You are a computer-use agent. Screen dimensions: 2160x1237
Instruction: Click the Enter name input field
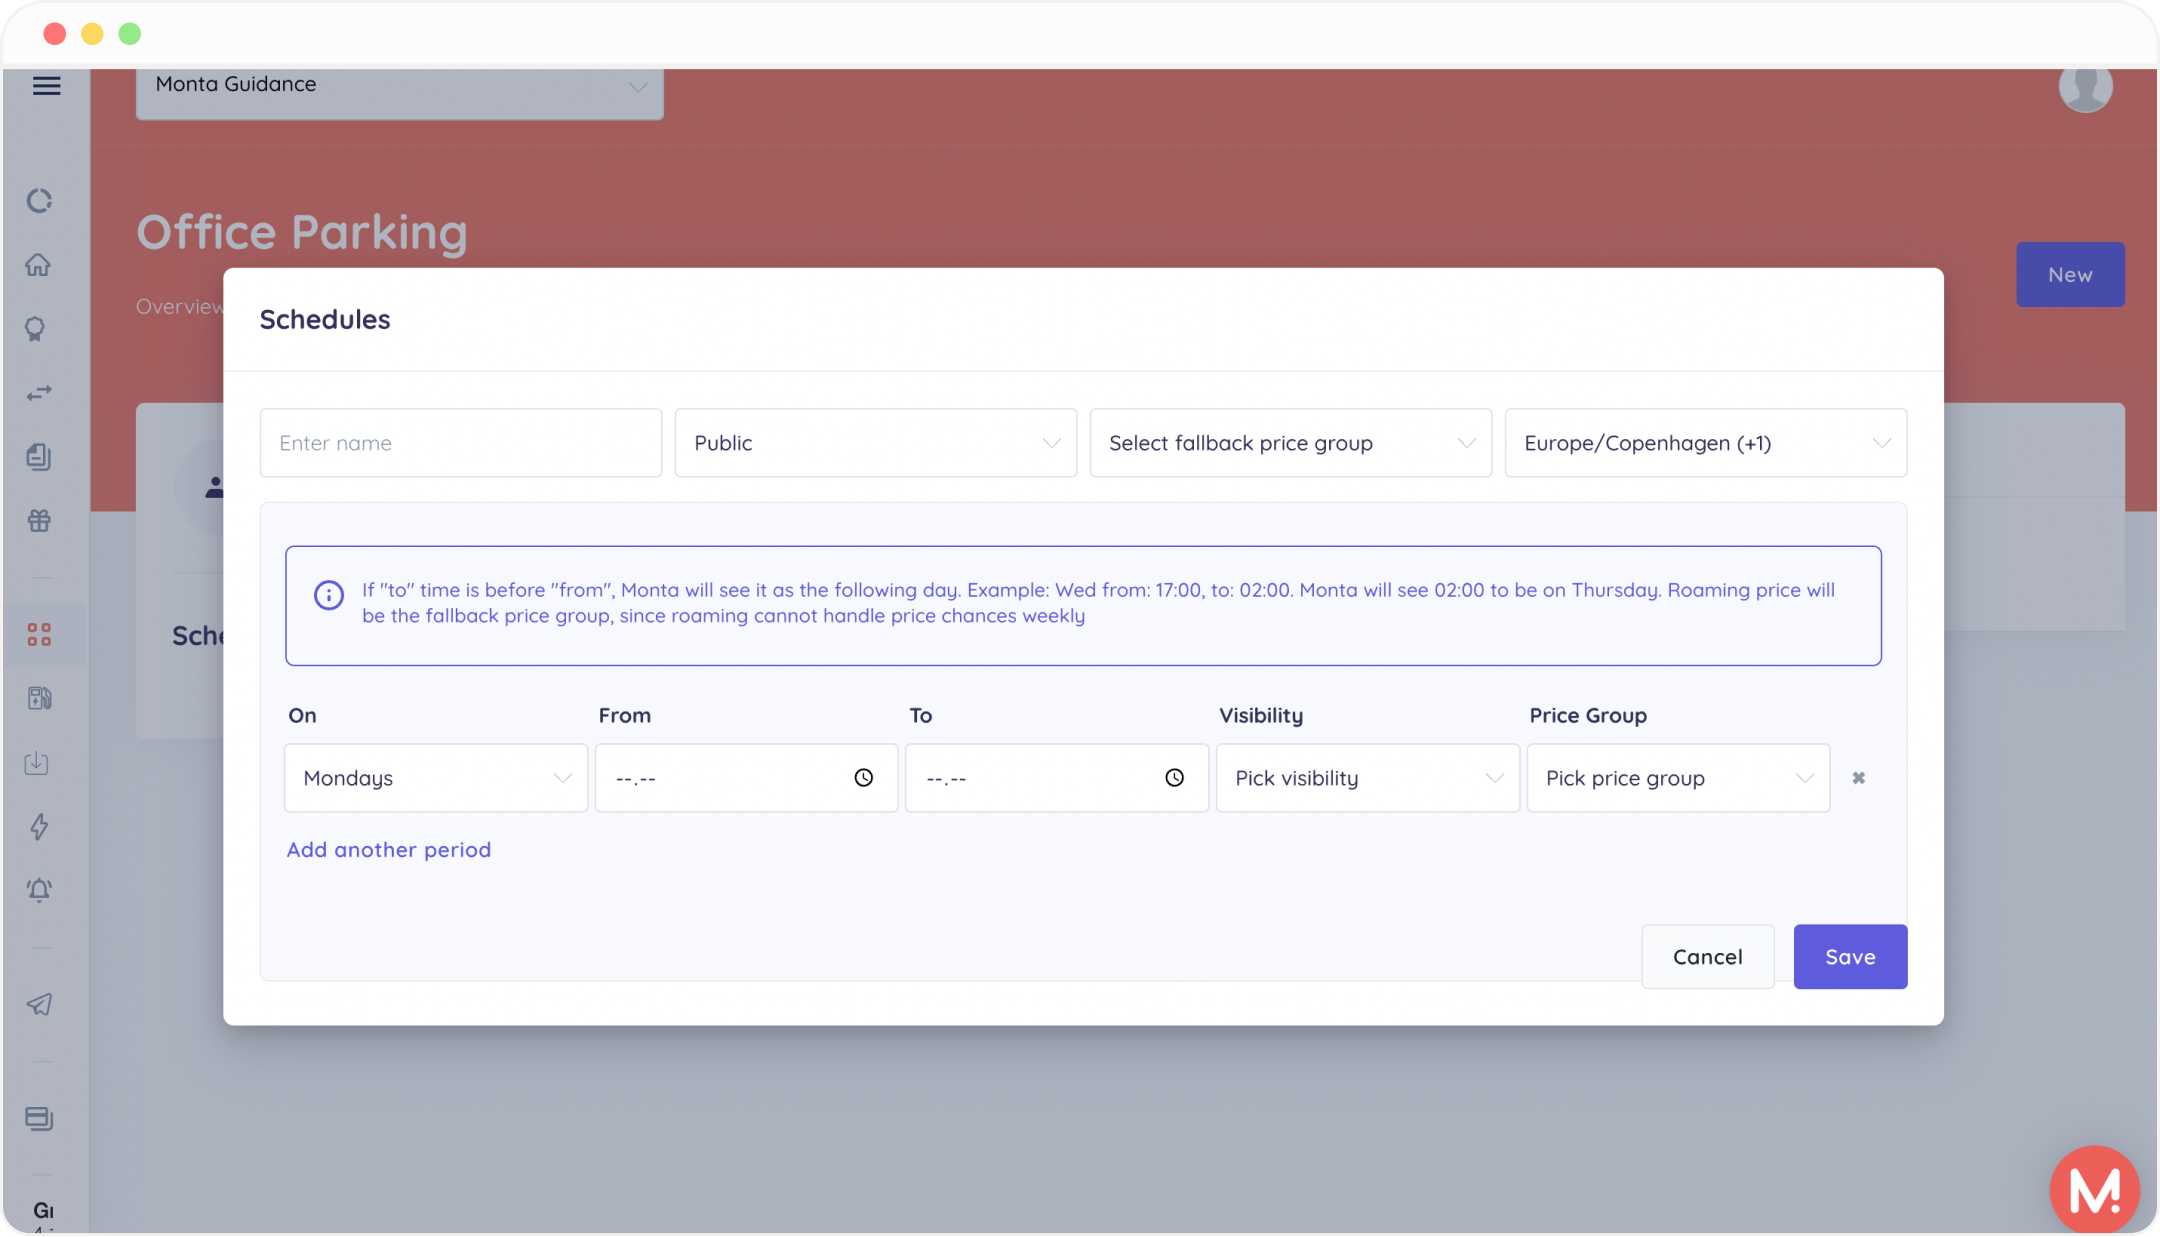[461, 443]
